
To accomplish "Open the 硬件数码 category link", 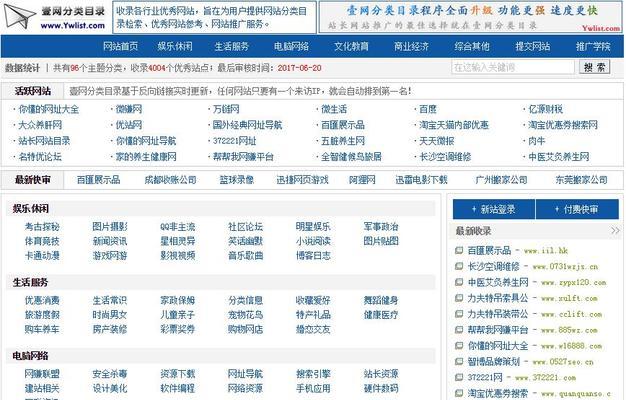I will [381, 388].
